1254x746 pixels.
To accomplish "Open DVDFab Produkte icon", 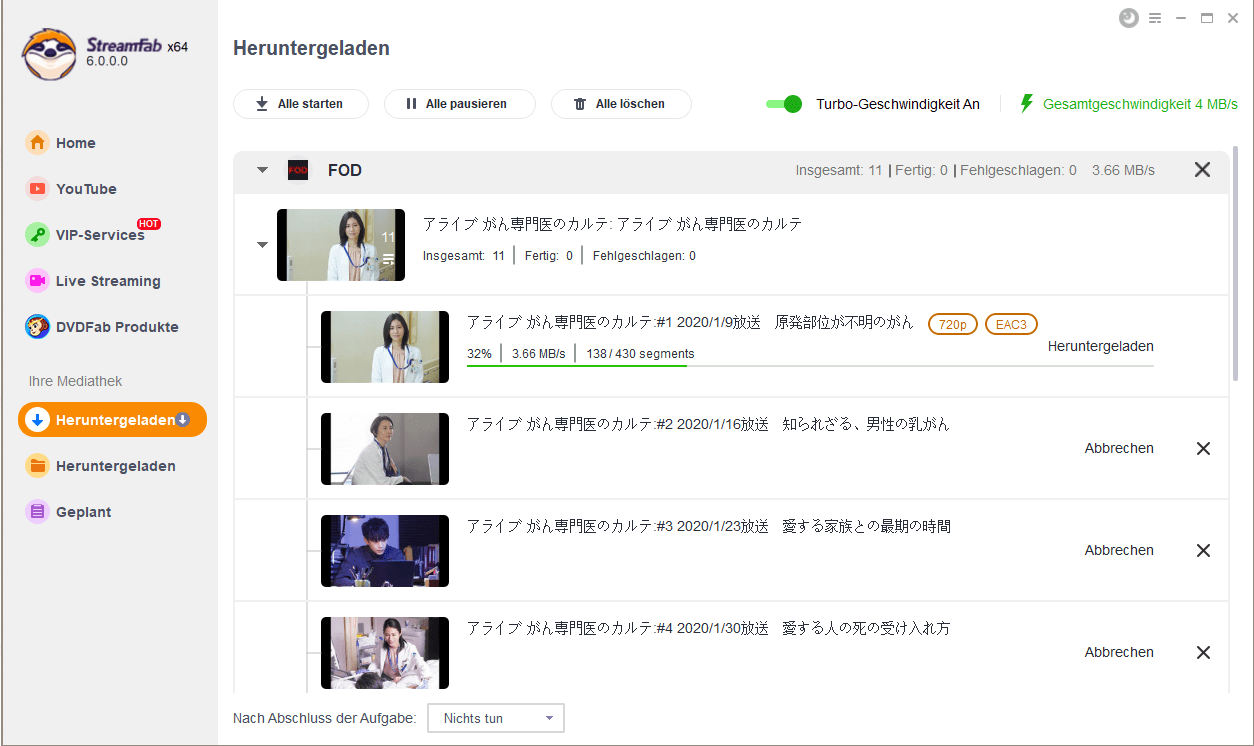I will 37,327.
